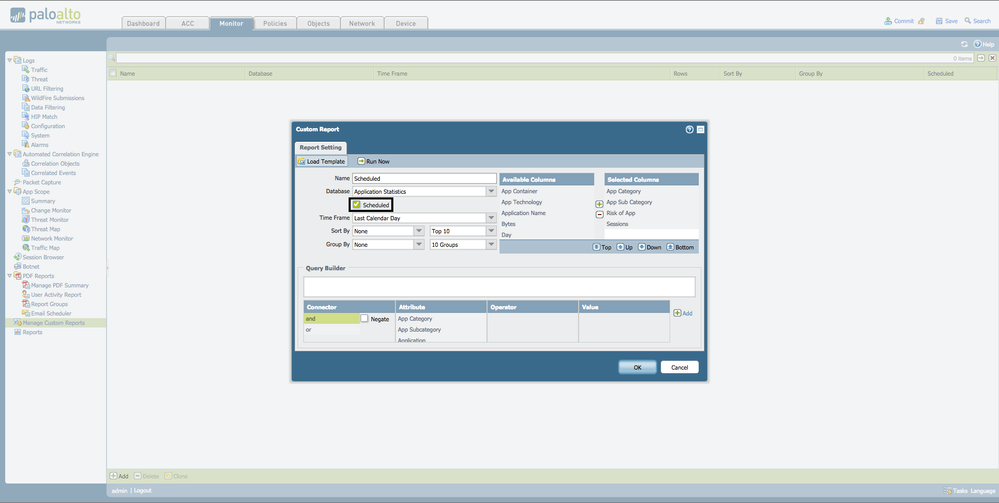Viewport: 999px width, 503px height.
Task: Click the Load Template icon
Action: tap(301, 162)
